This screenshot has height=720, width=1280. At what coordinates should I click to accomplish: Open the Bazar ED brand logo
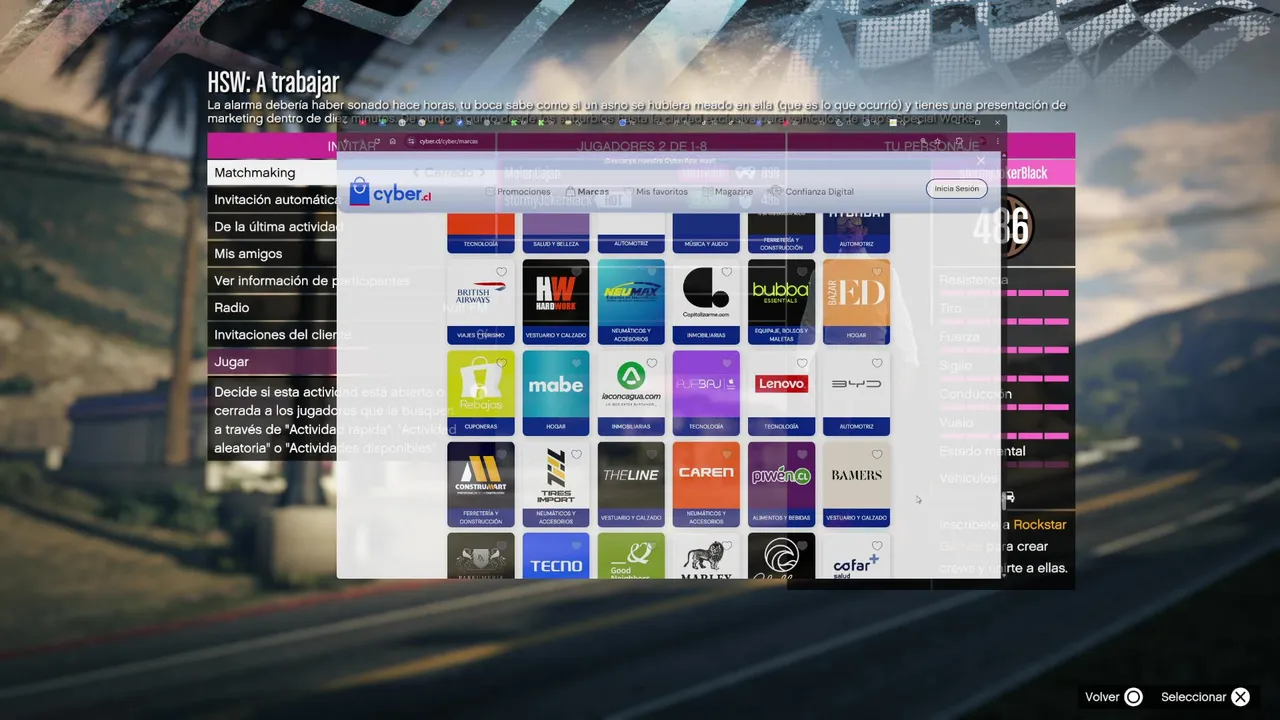856,292
